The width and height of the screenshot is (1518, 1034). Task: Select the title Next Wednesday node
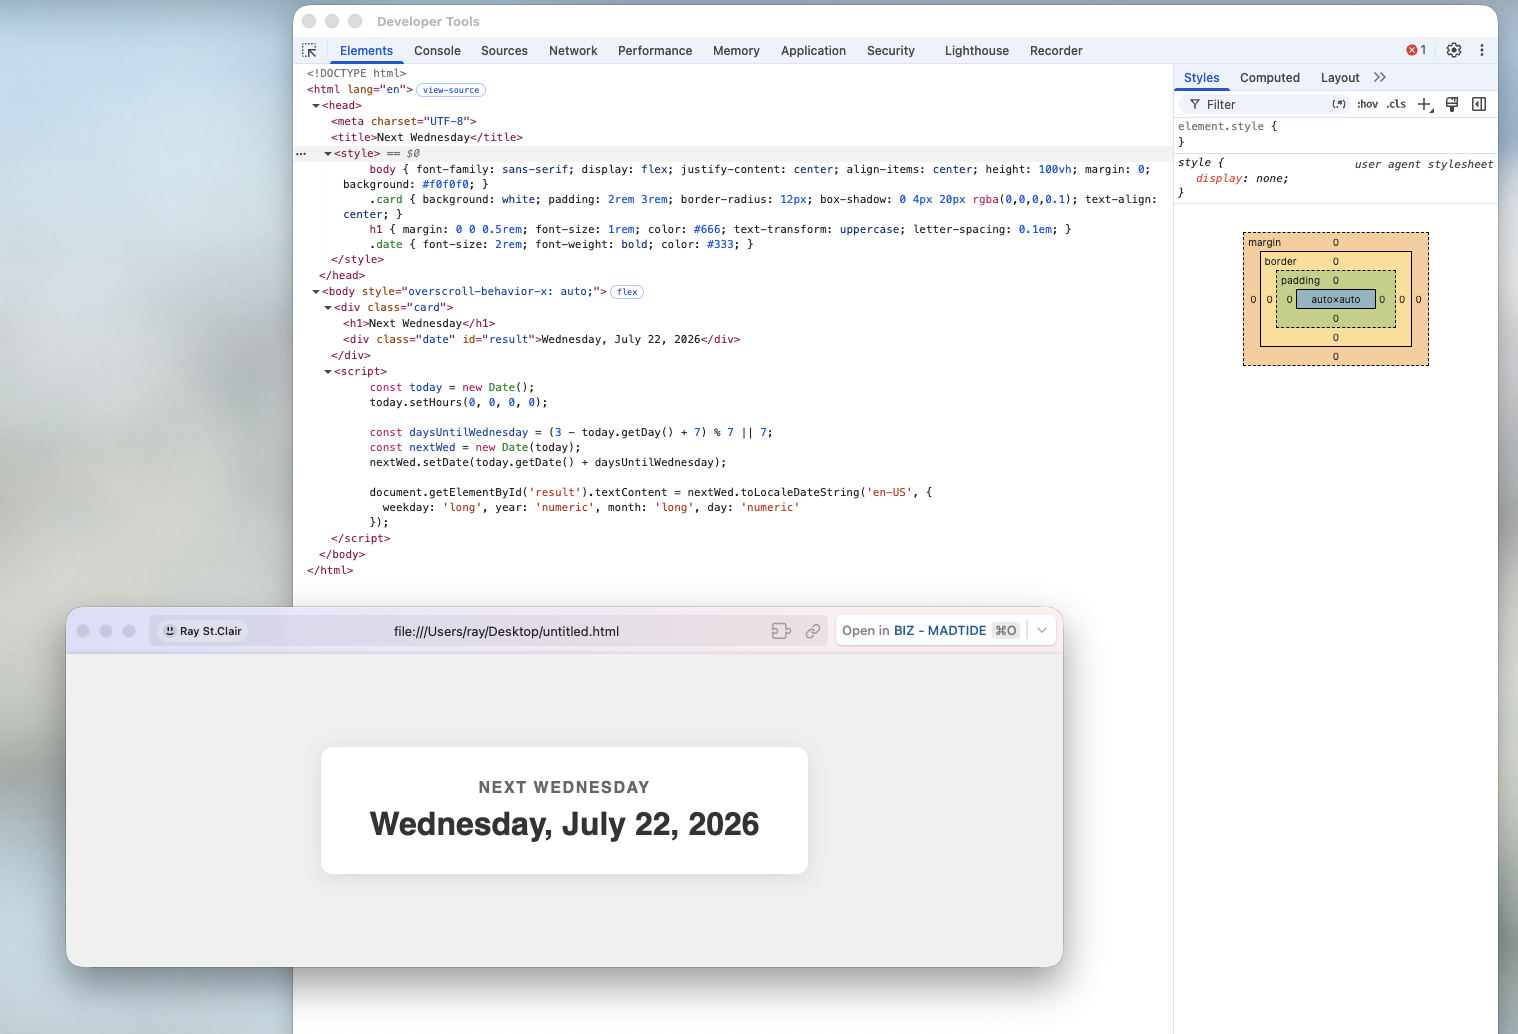click(x=427, y=138)
